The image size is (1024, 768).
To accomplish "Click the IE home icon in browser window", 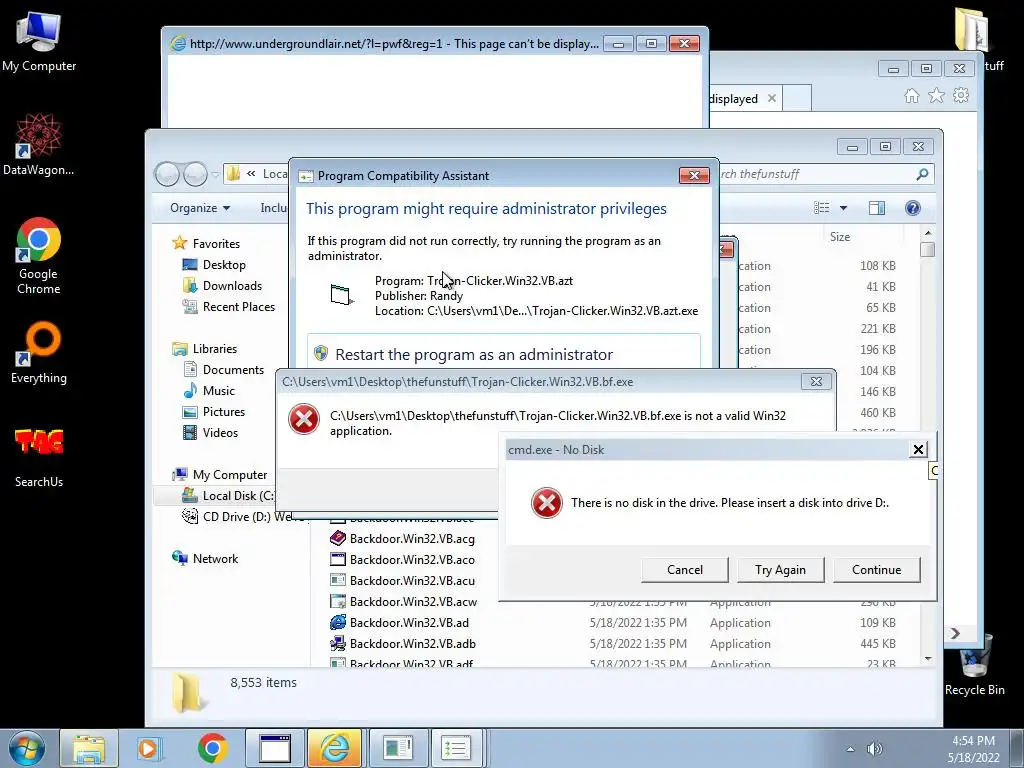I will point(912,96).
